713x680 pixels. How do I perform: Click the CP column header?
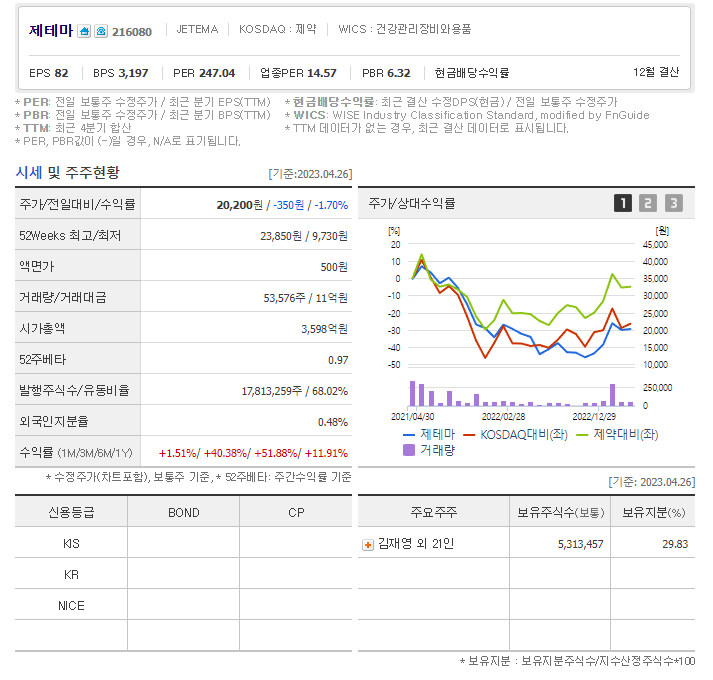click(296, 513)
